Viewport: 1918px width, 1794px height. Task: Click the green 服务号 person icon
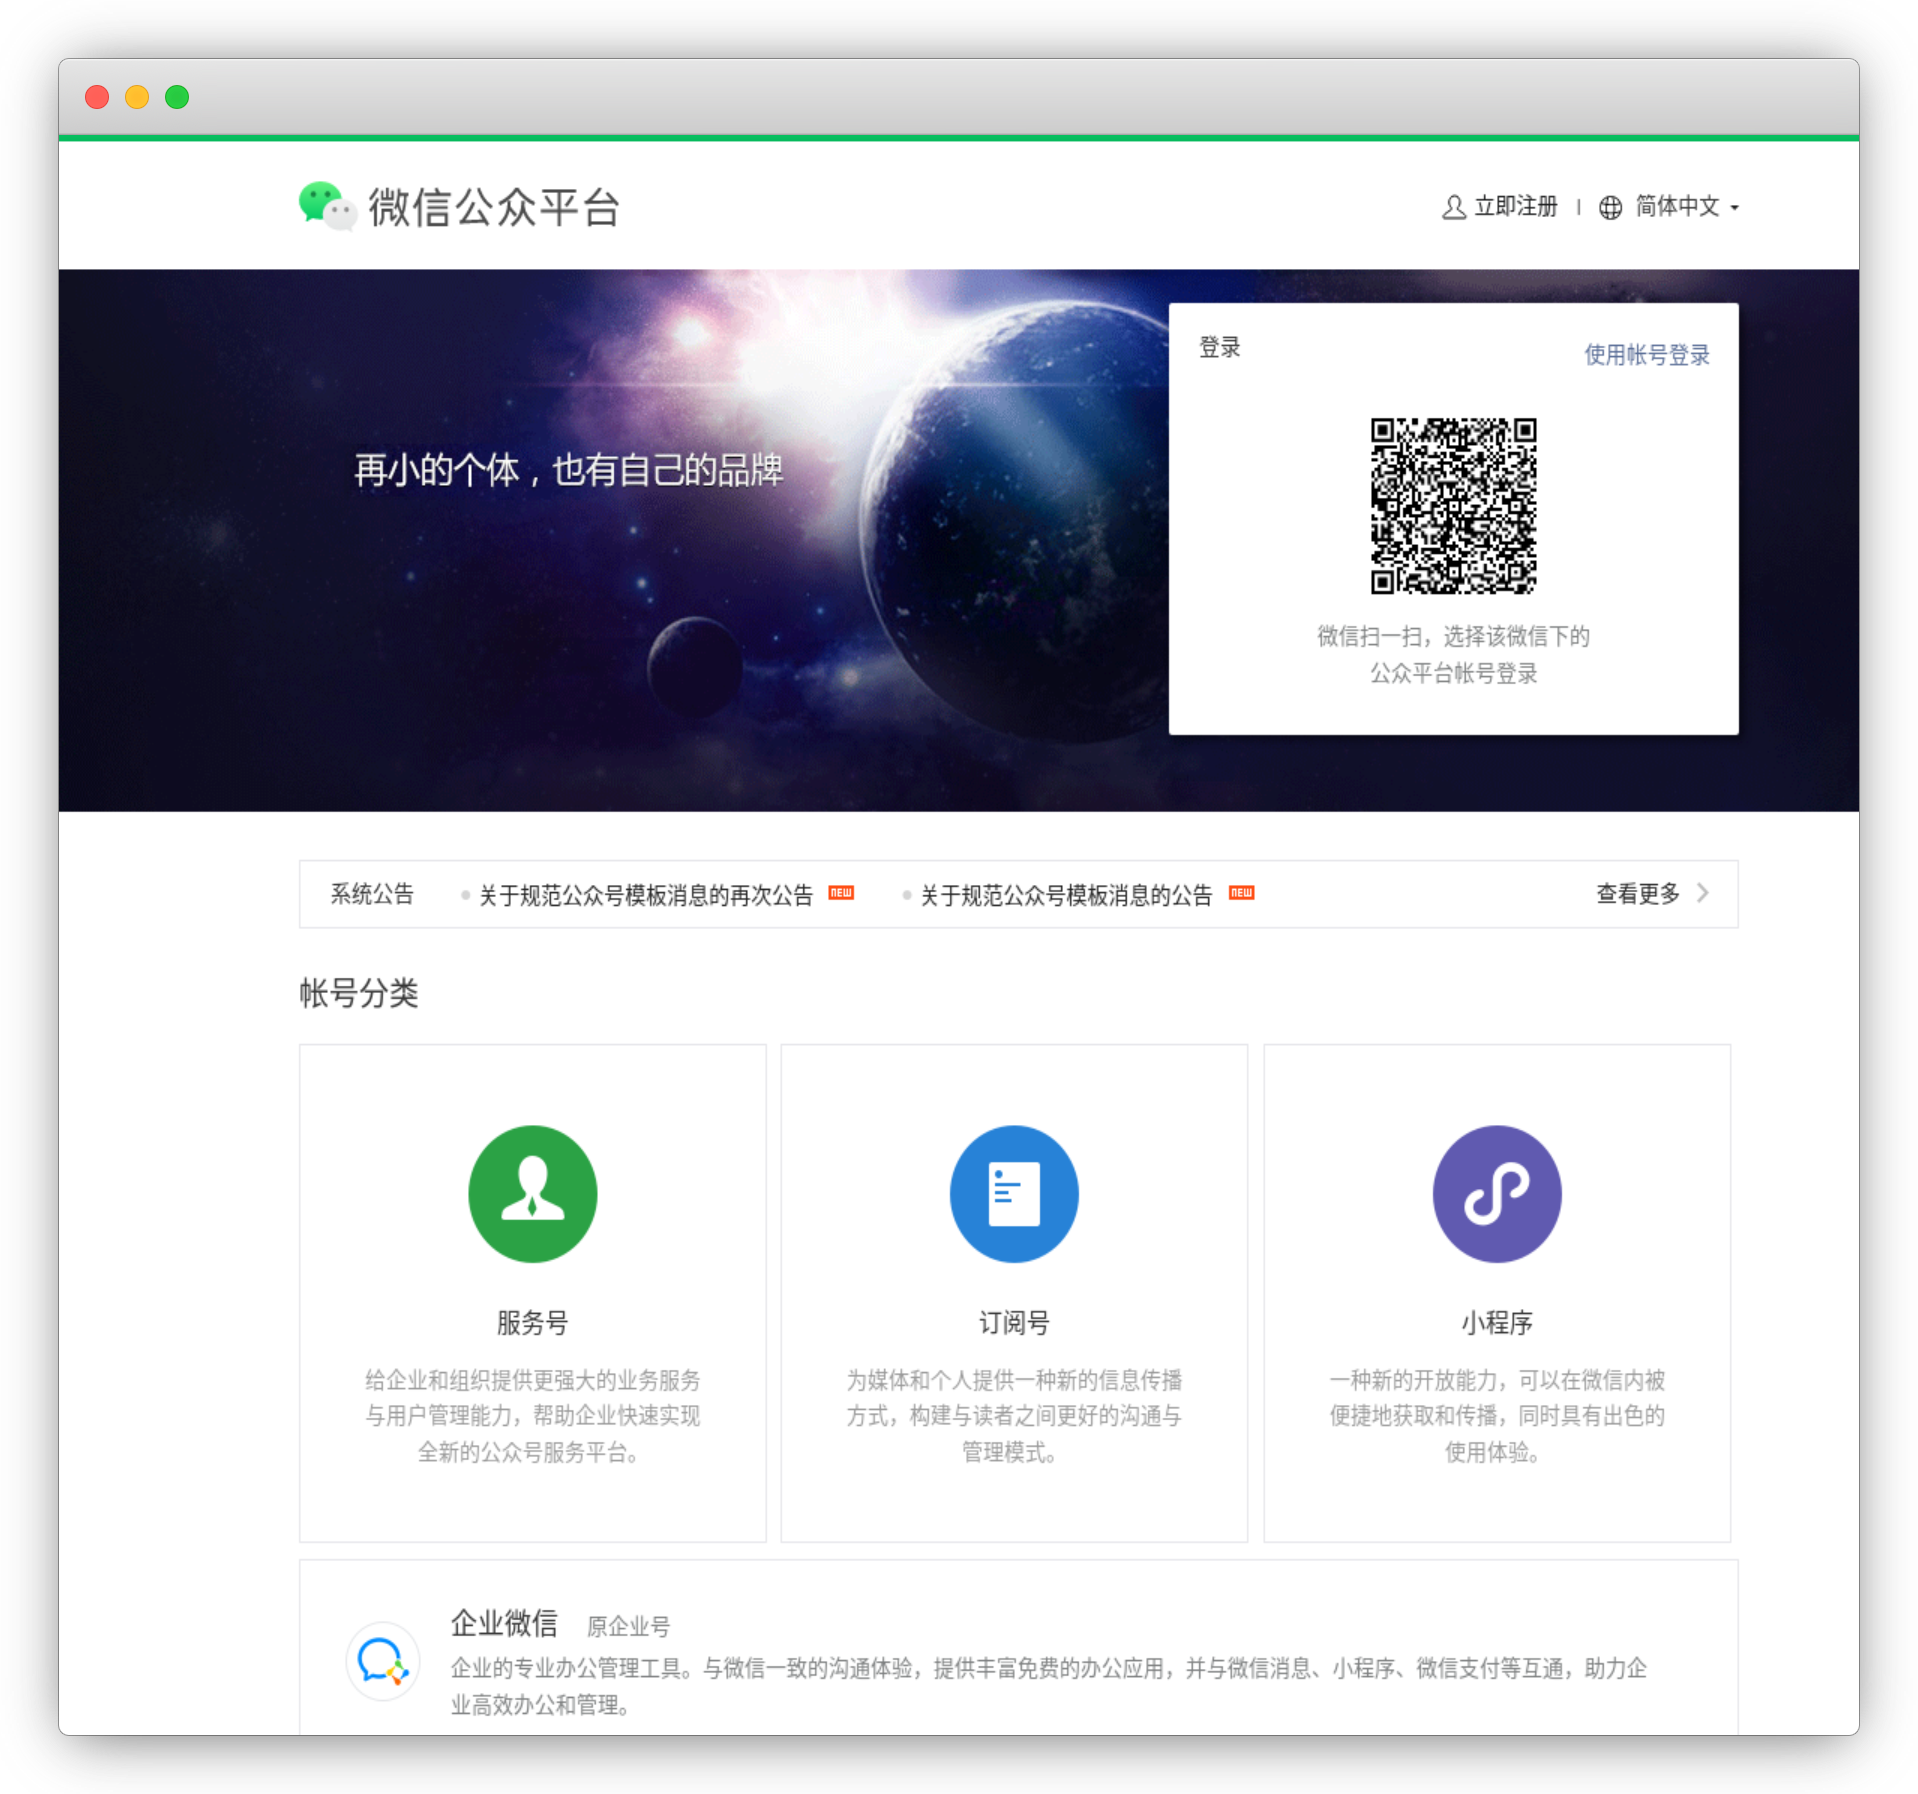pos(532,1193)
